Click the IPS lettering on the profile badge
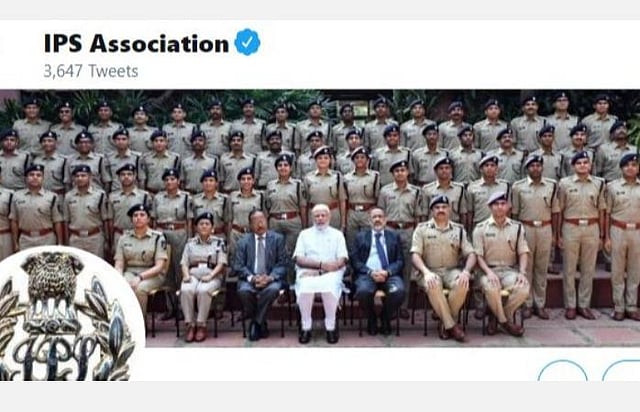This screenshot has height=412, width=640. pos(55,357)
